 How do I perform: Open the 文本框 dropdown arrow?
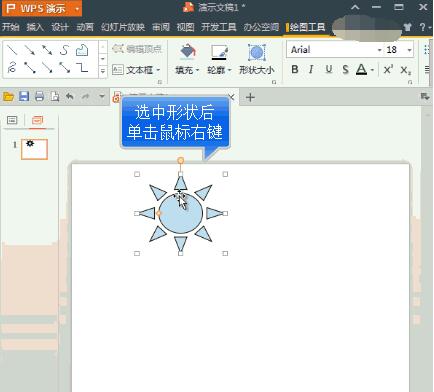[x=158, y=70]
